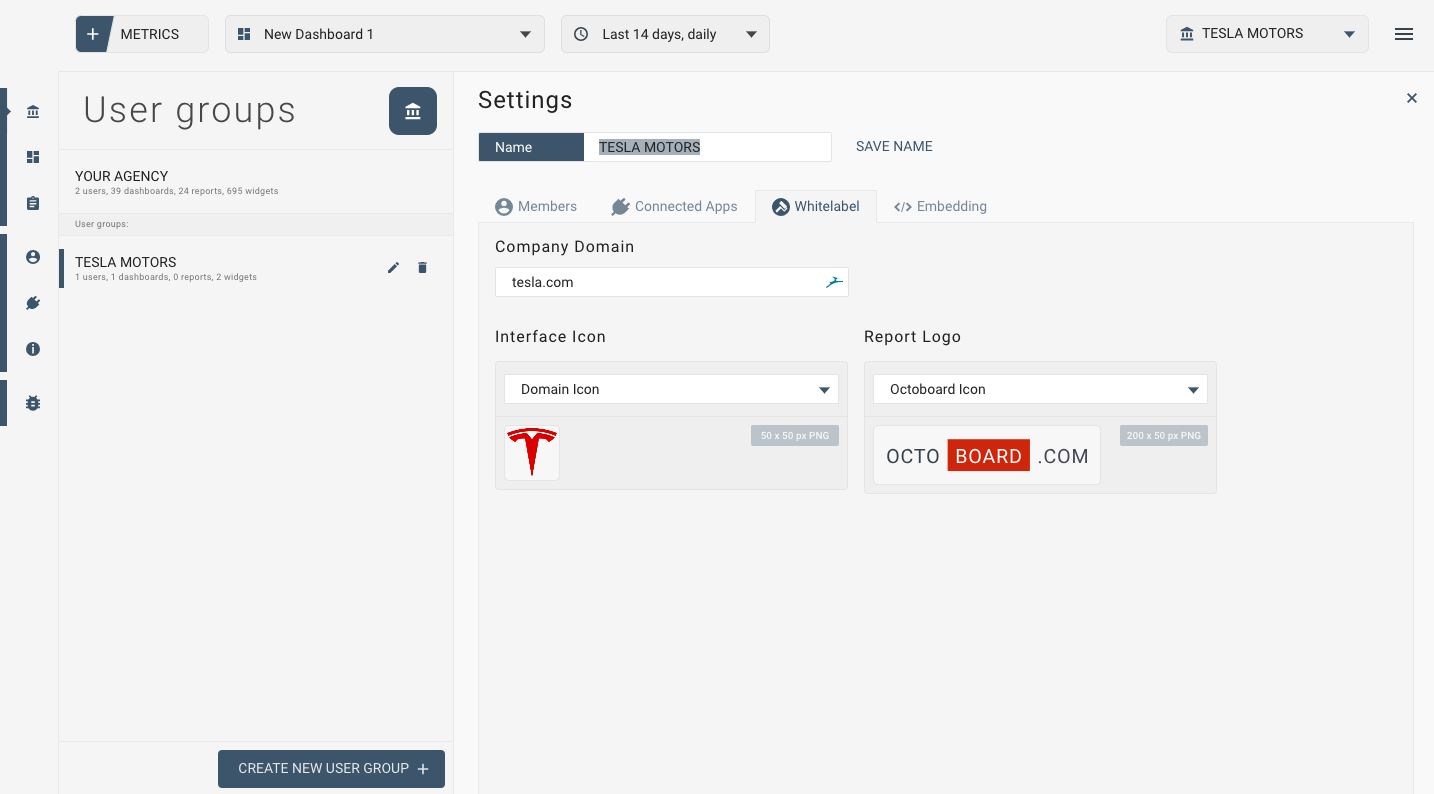Click the Company Domain field with tesla.com
The width and height of the screenshot is (1434, 794).
point(672,282)
